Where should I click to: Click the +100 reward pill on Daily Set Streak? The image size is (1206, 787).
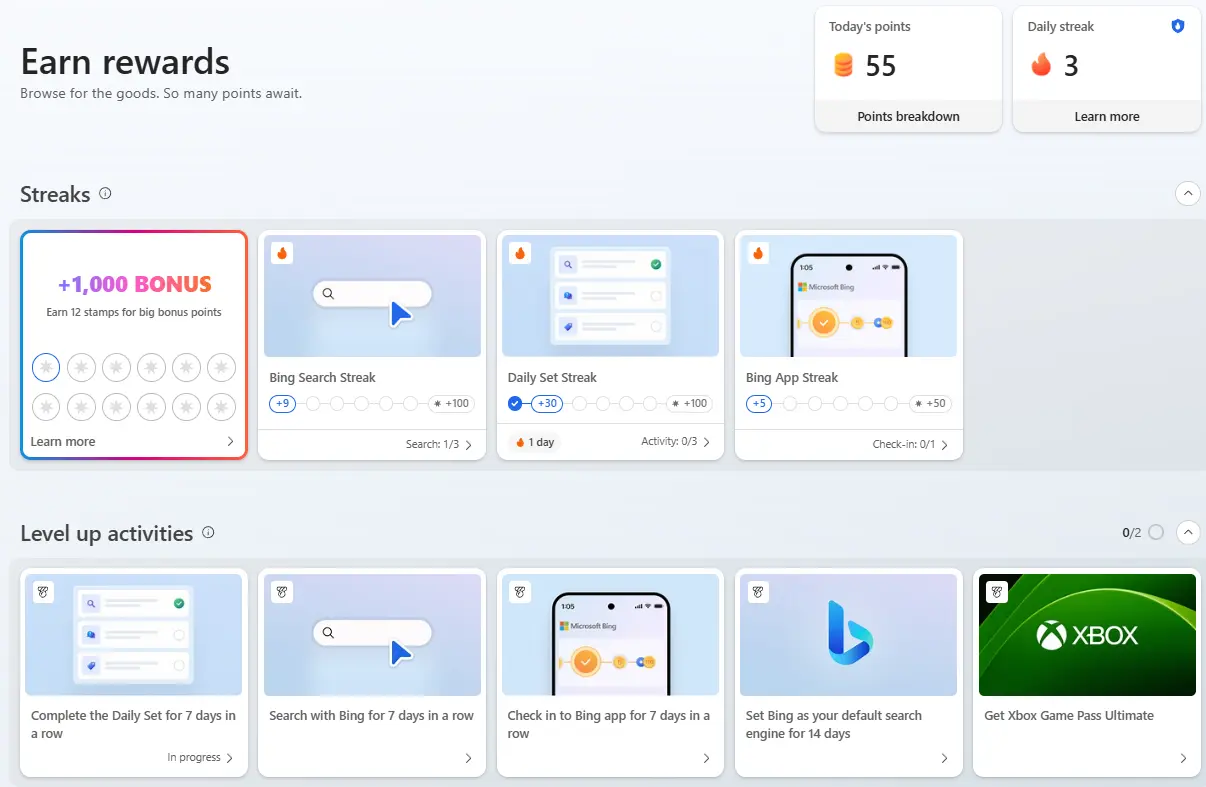pyautogui.click(x=689, y=404)
